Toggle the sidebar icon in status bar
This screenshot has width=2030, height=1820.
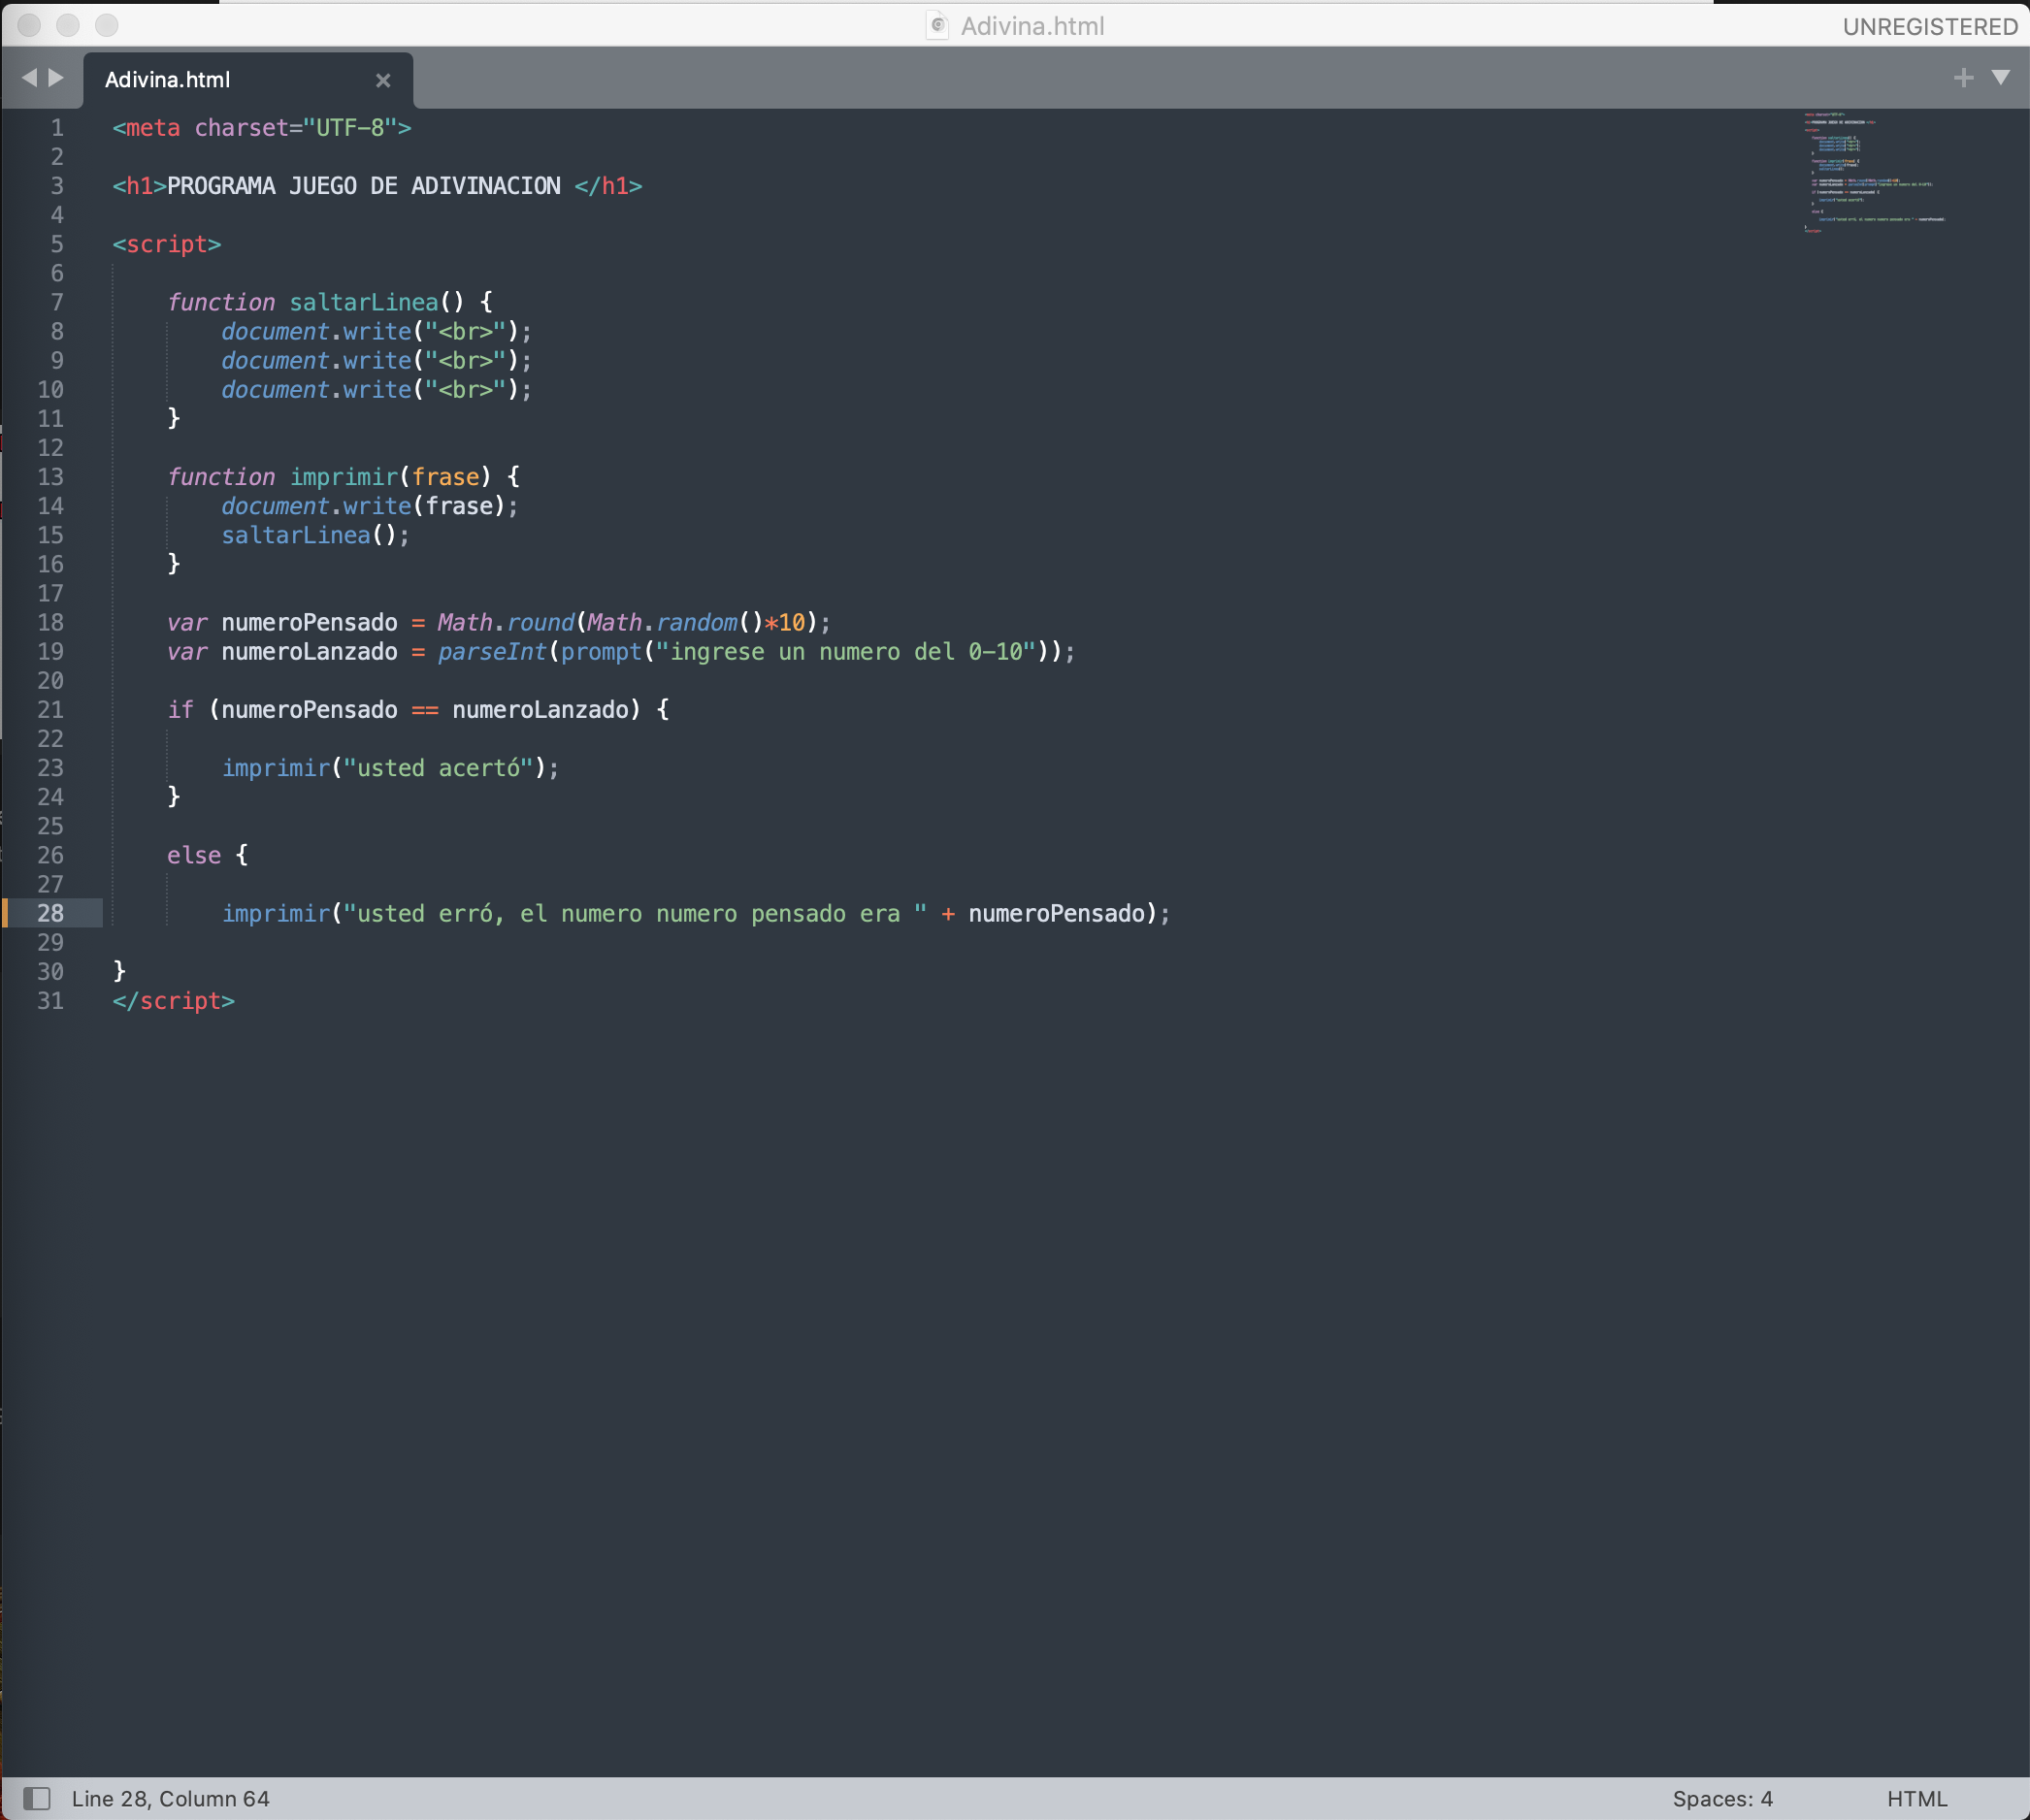[37, 1798]
